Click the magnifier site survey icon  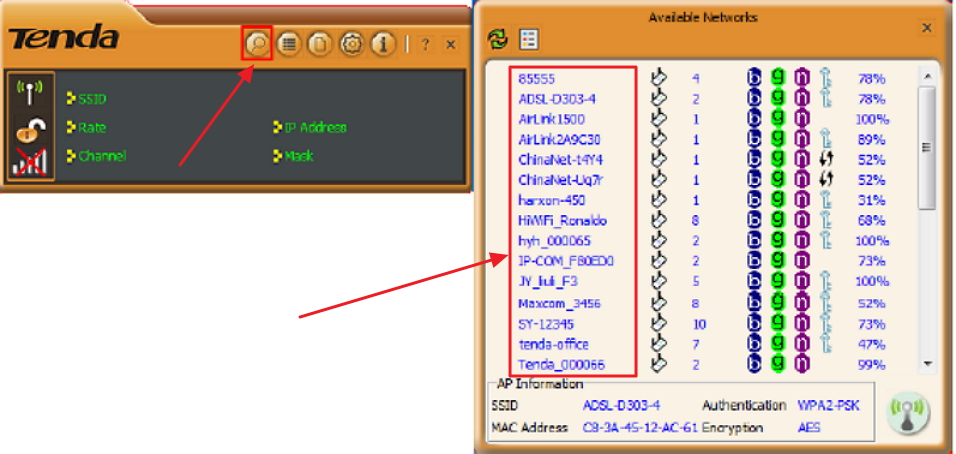pyautogui.click(x=257, y=43)
